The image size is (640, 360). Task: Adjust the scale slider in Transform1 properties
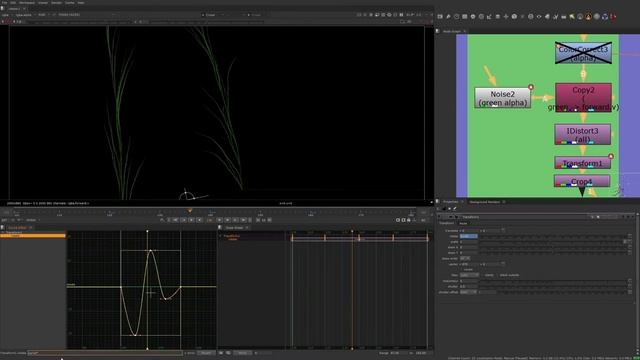click(552, 242)
